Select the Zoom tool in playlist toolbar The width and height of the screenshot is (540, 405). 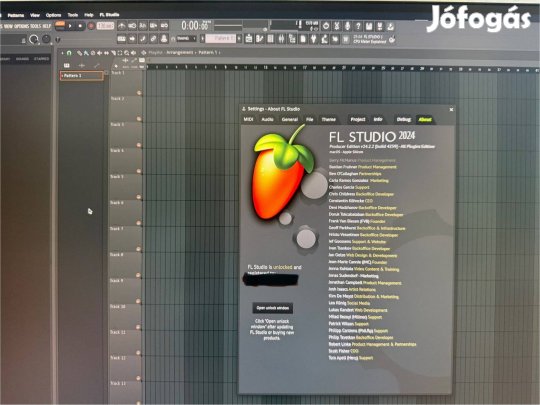(126, 53)
